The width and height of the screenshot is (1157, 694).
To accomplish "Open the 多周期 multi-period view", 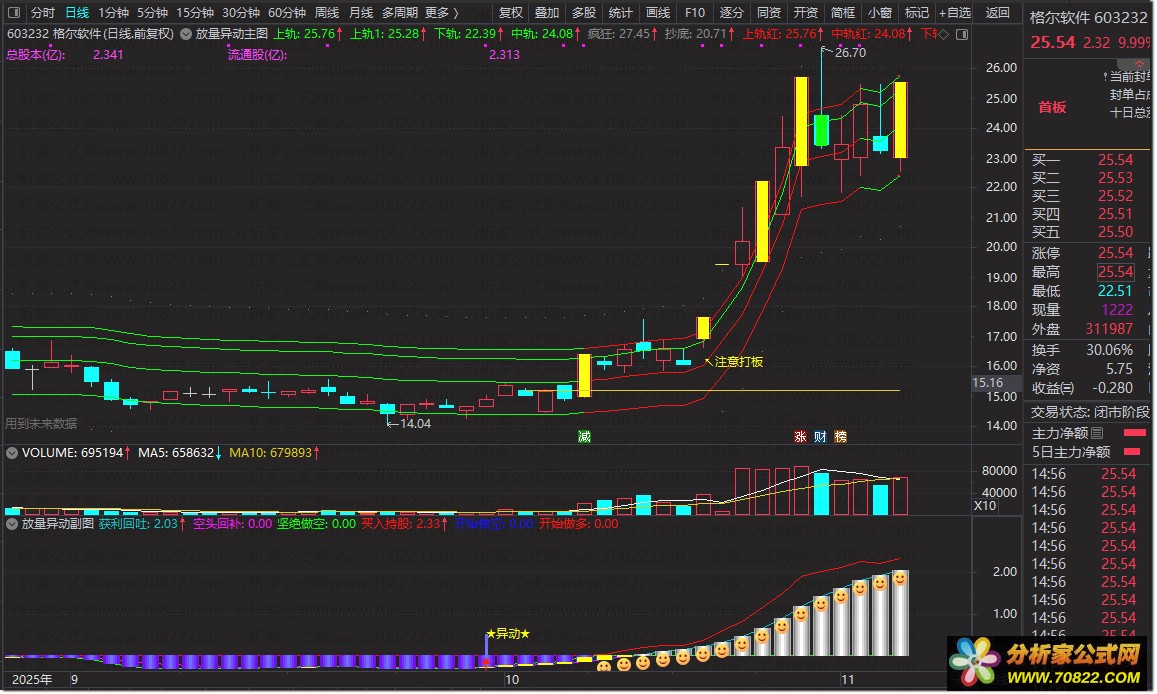I will click(400, 13).
